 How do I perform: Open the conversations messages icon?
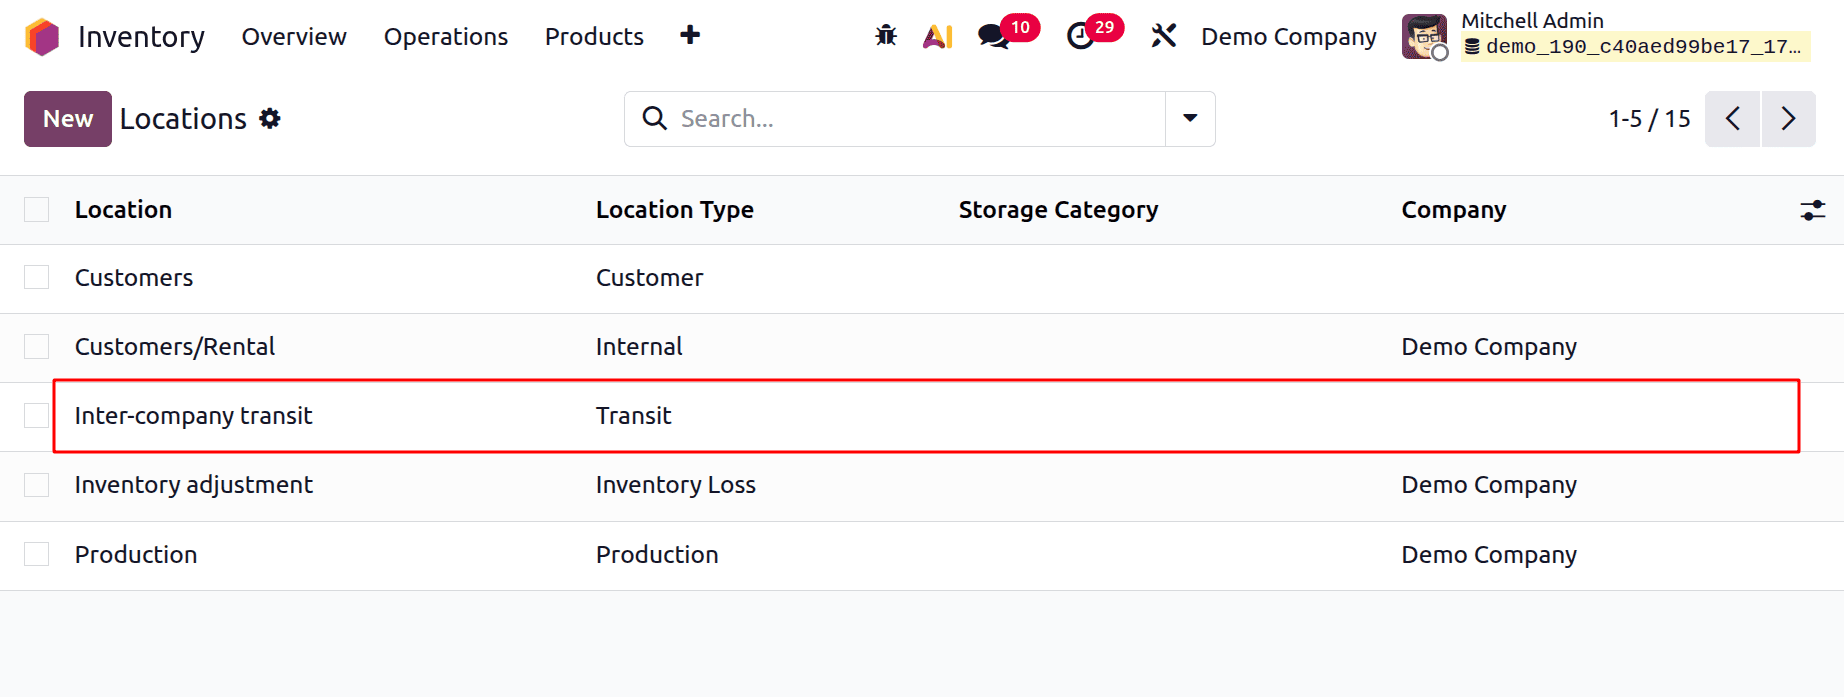[993, 37]
